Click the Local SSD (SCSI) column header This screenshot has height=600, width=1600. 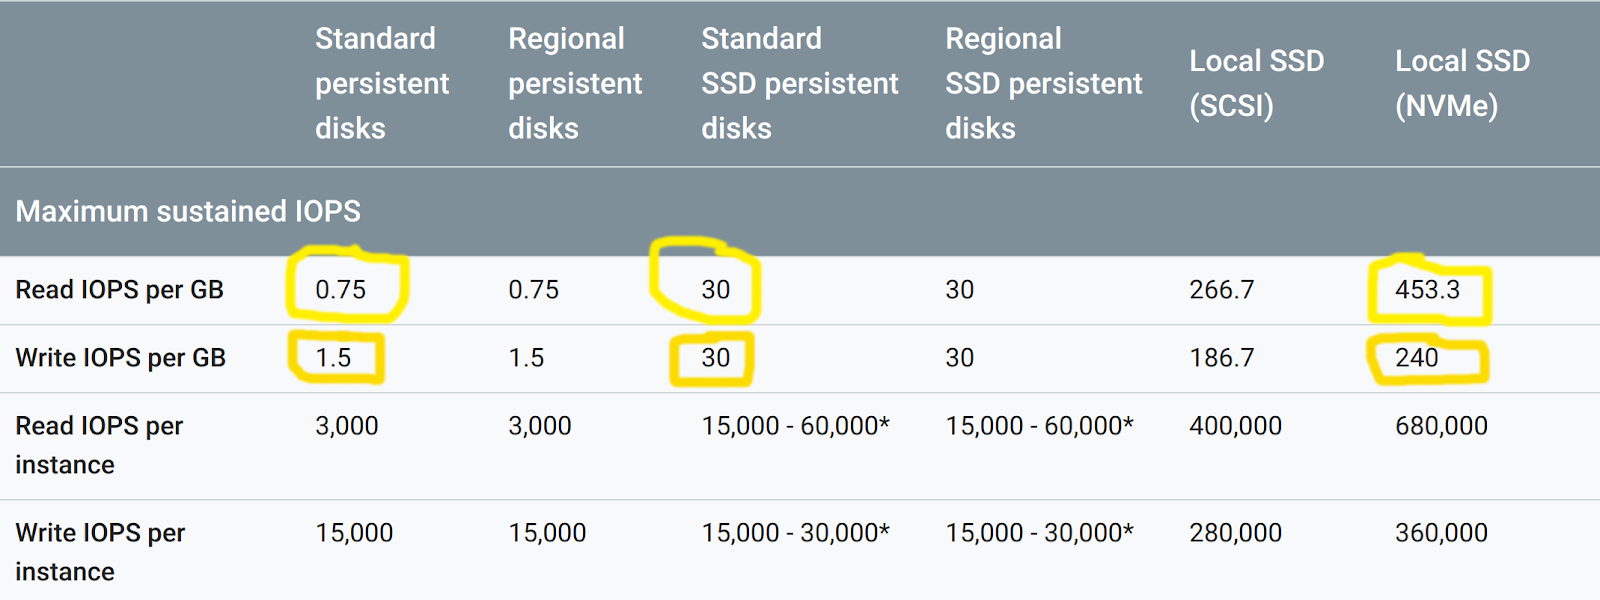pyautogui.click(x=1256, y=83)
